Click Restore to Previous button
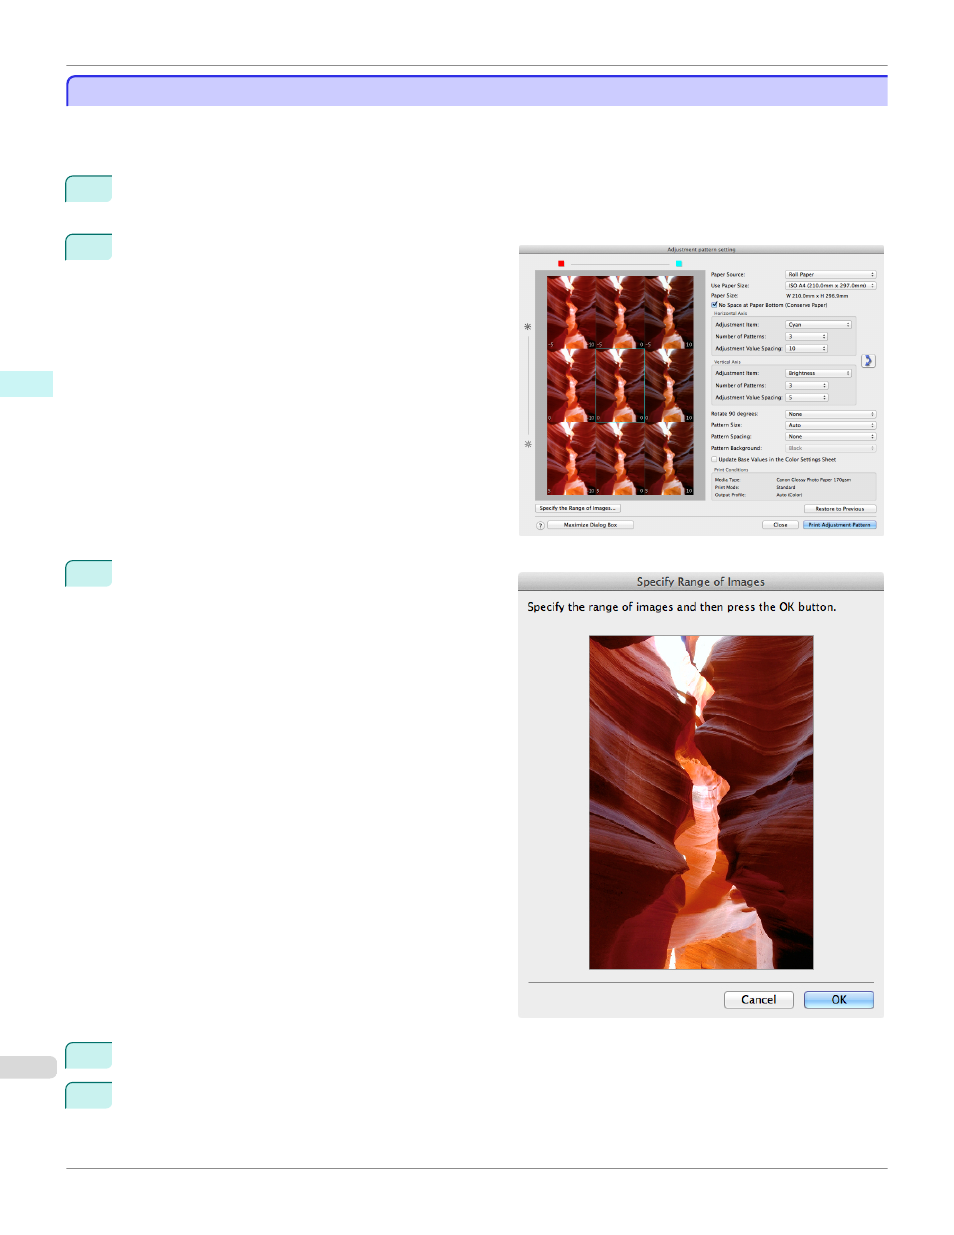The image size is (954, 1235). pyautogui.click(x=840, y=509)
